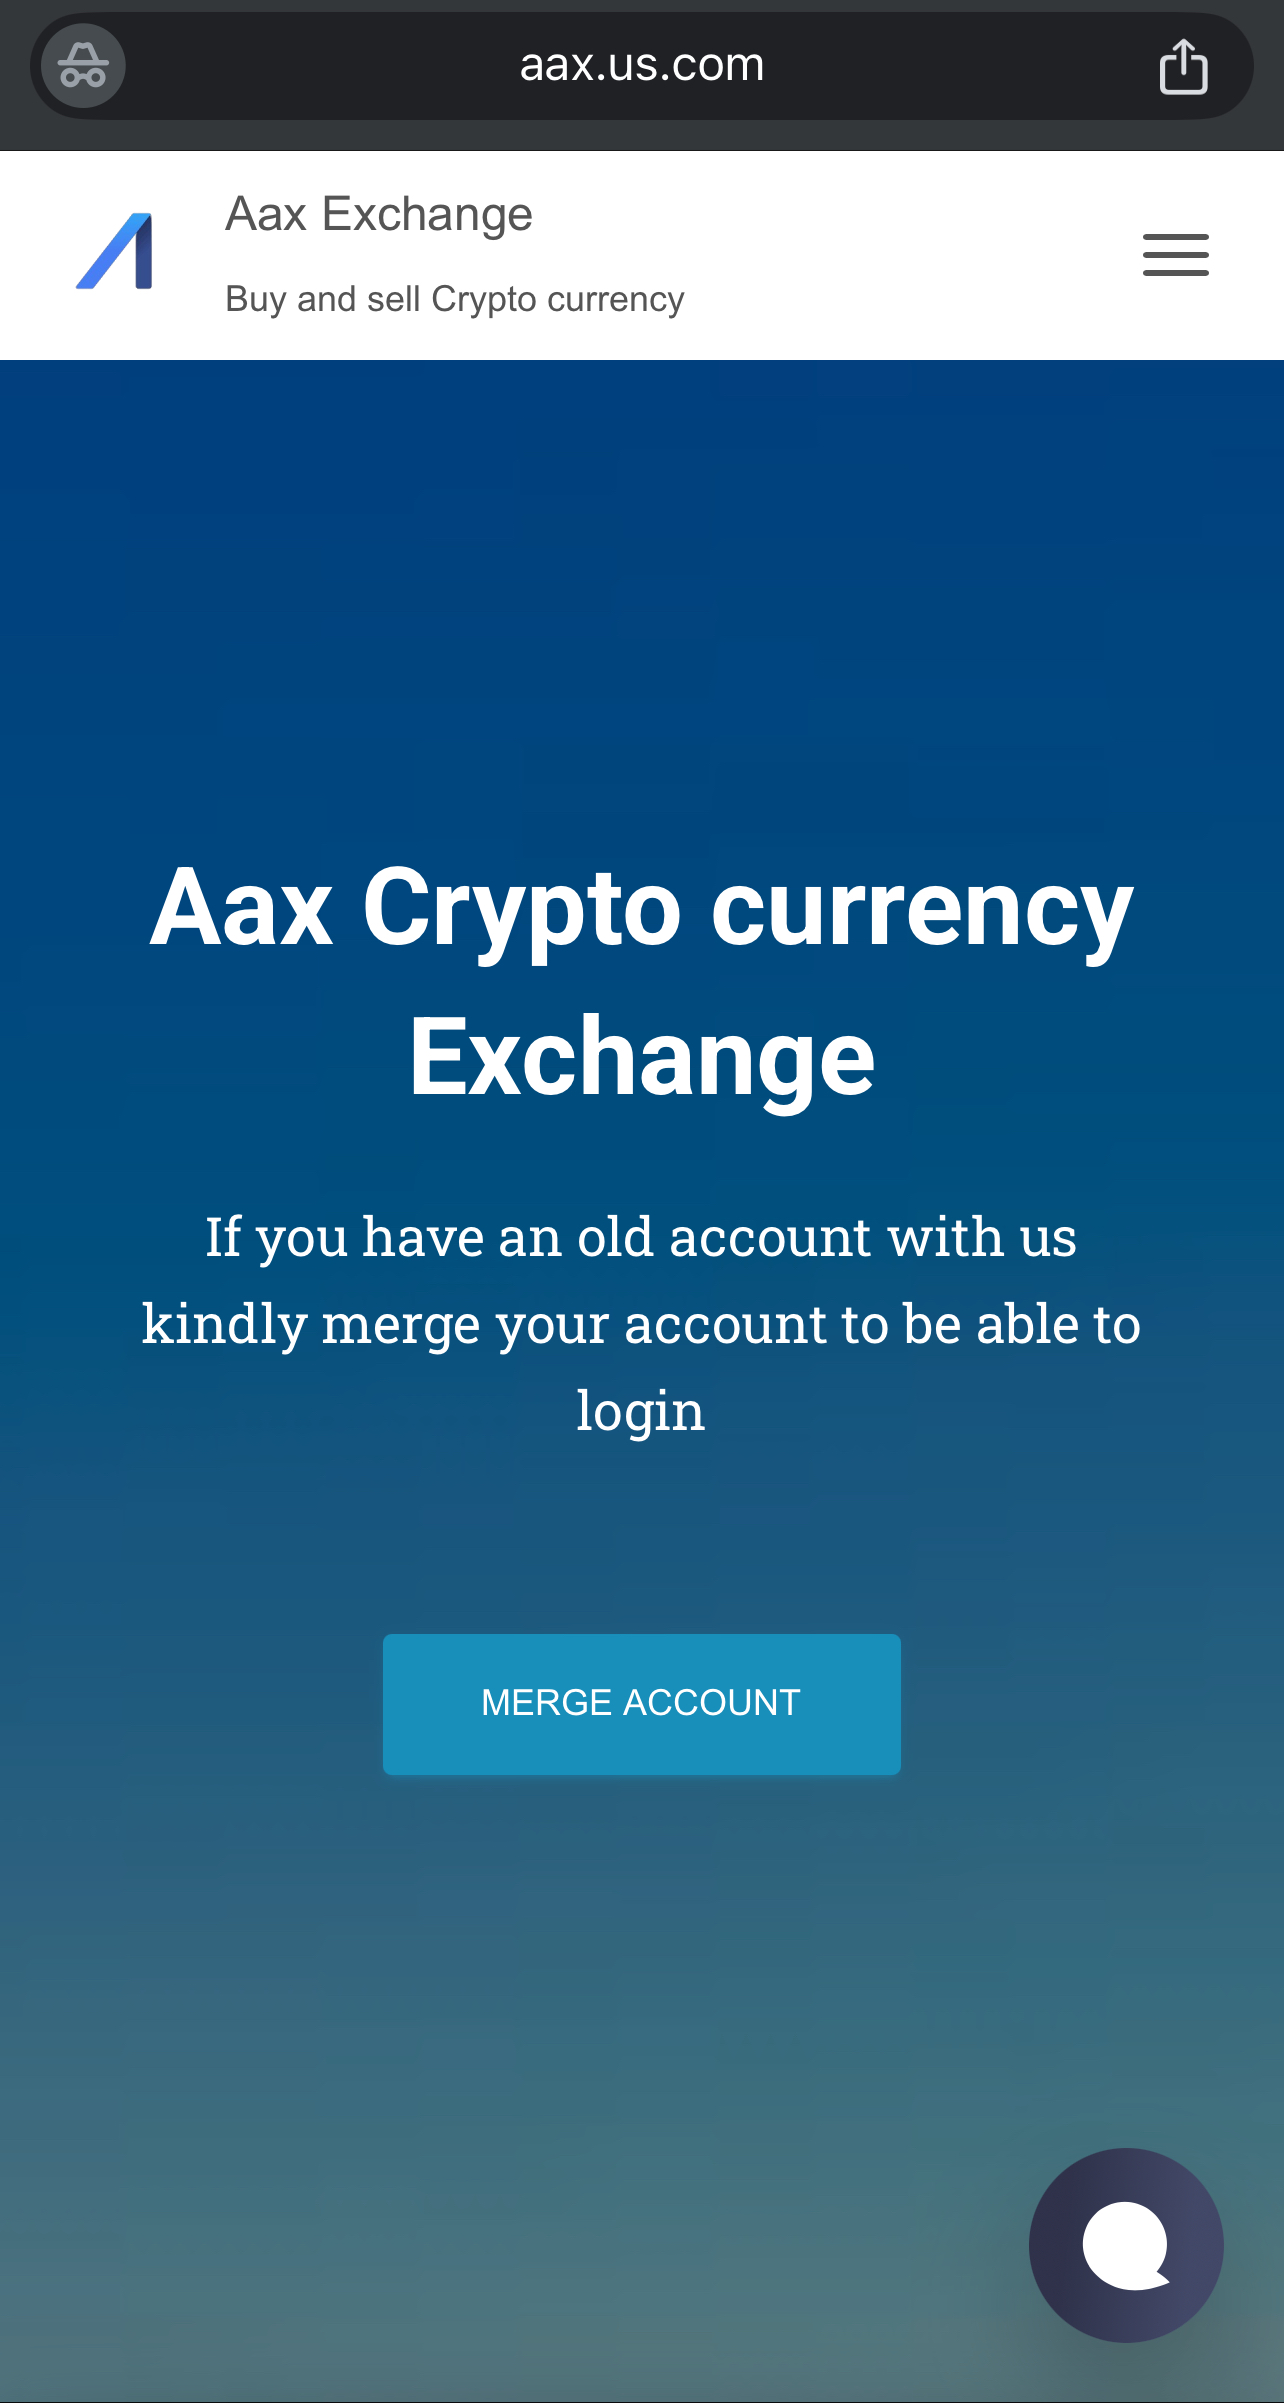Tap the white speech bubble glyph
This screenshot has height=2403, width=1284.
pyautogui.click(x=1126, y=2245)
